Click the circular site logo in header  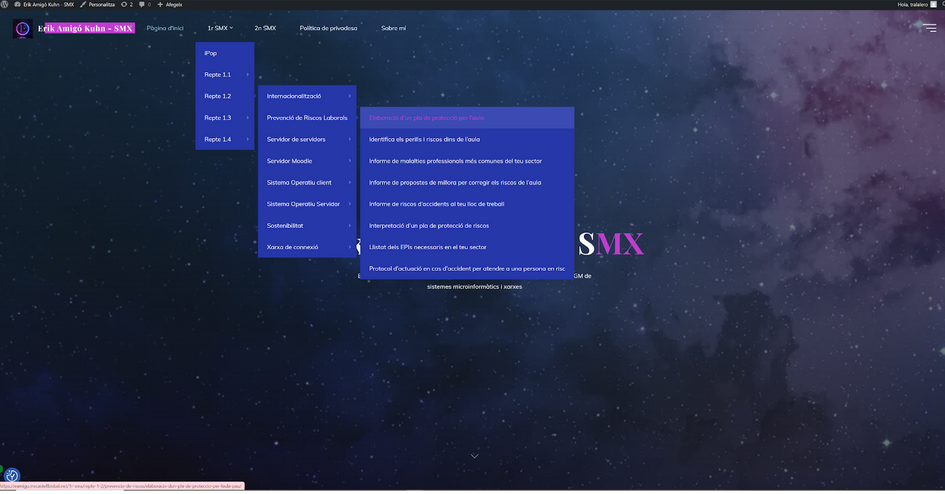(x=22, y=29)
